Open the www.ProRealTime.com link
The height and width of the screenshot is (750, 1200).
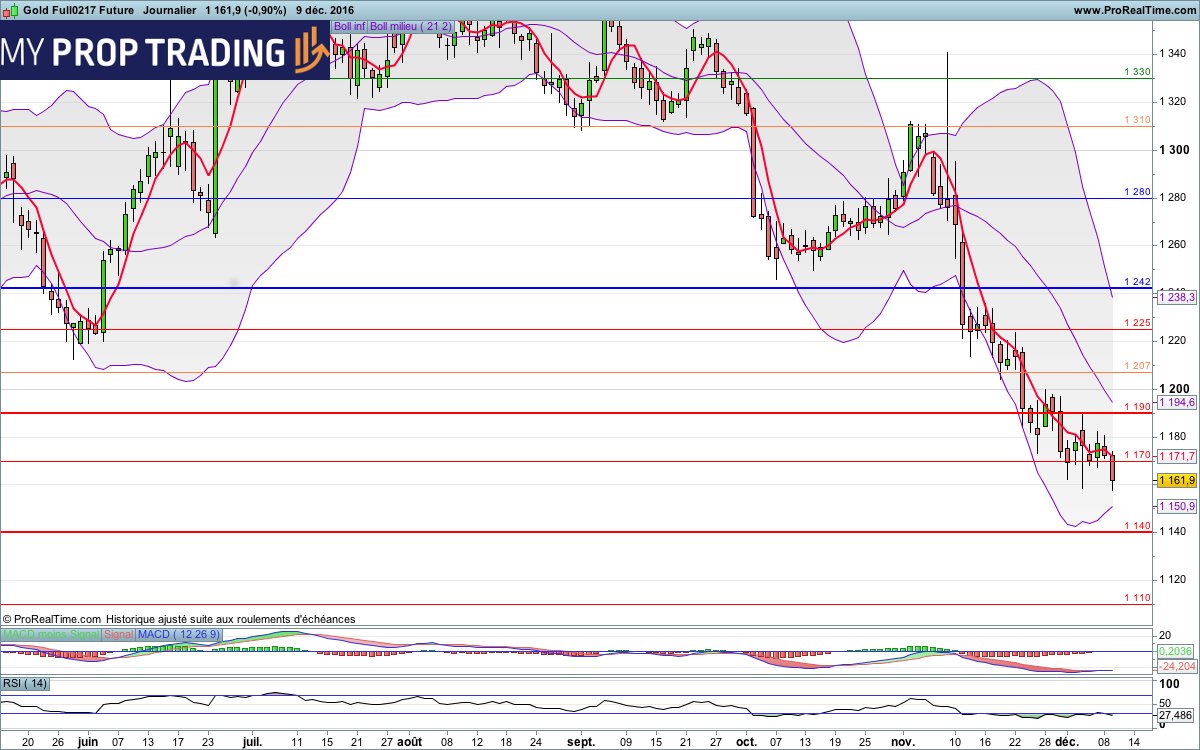1133,10
